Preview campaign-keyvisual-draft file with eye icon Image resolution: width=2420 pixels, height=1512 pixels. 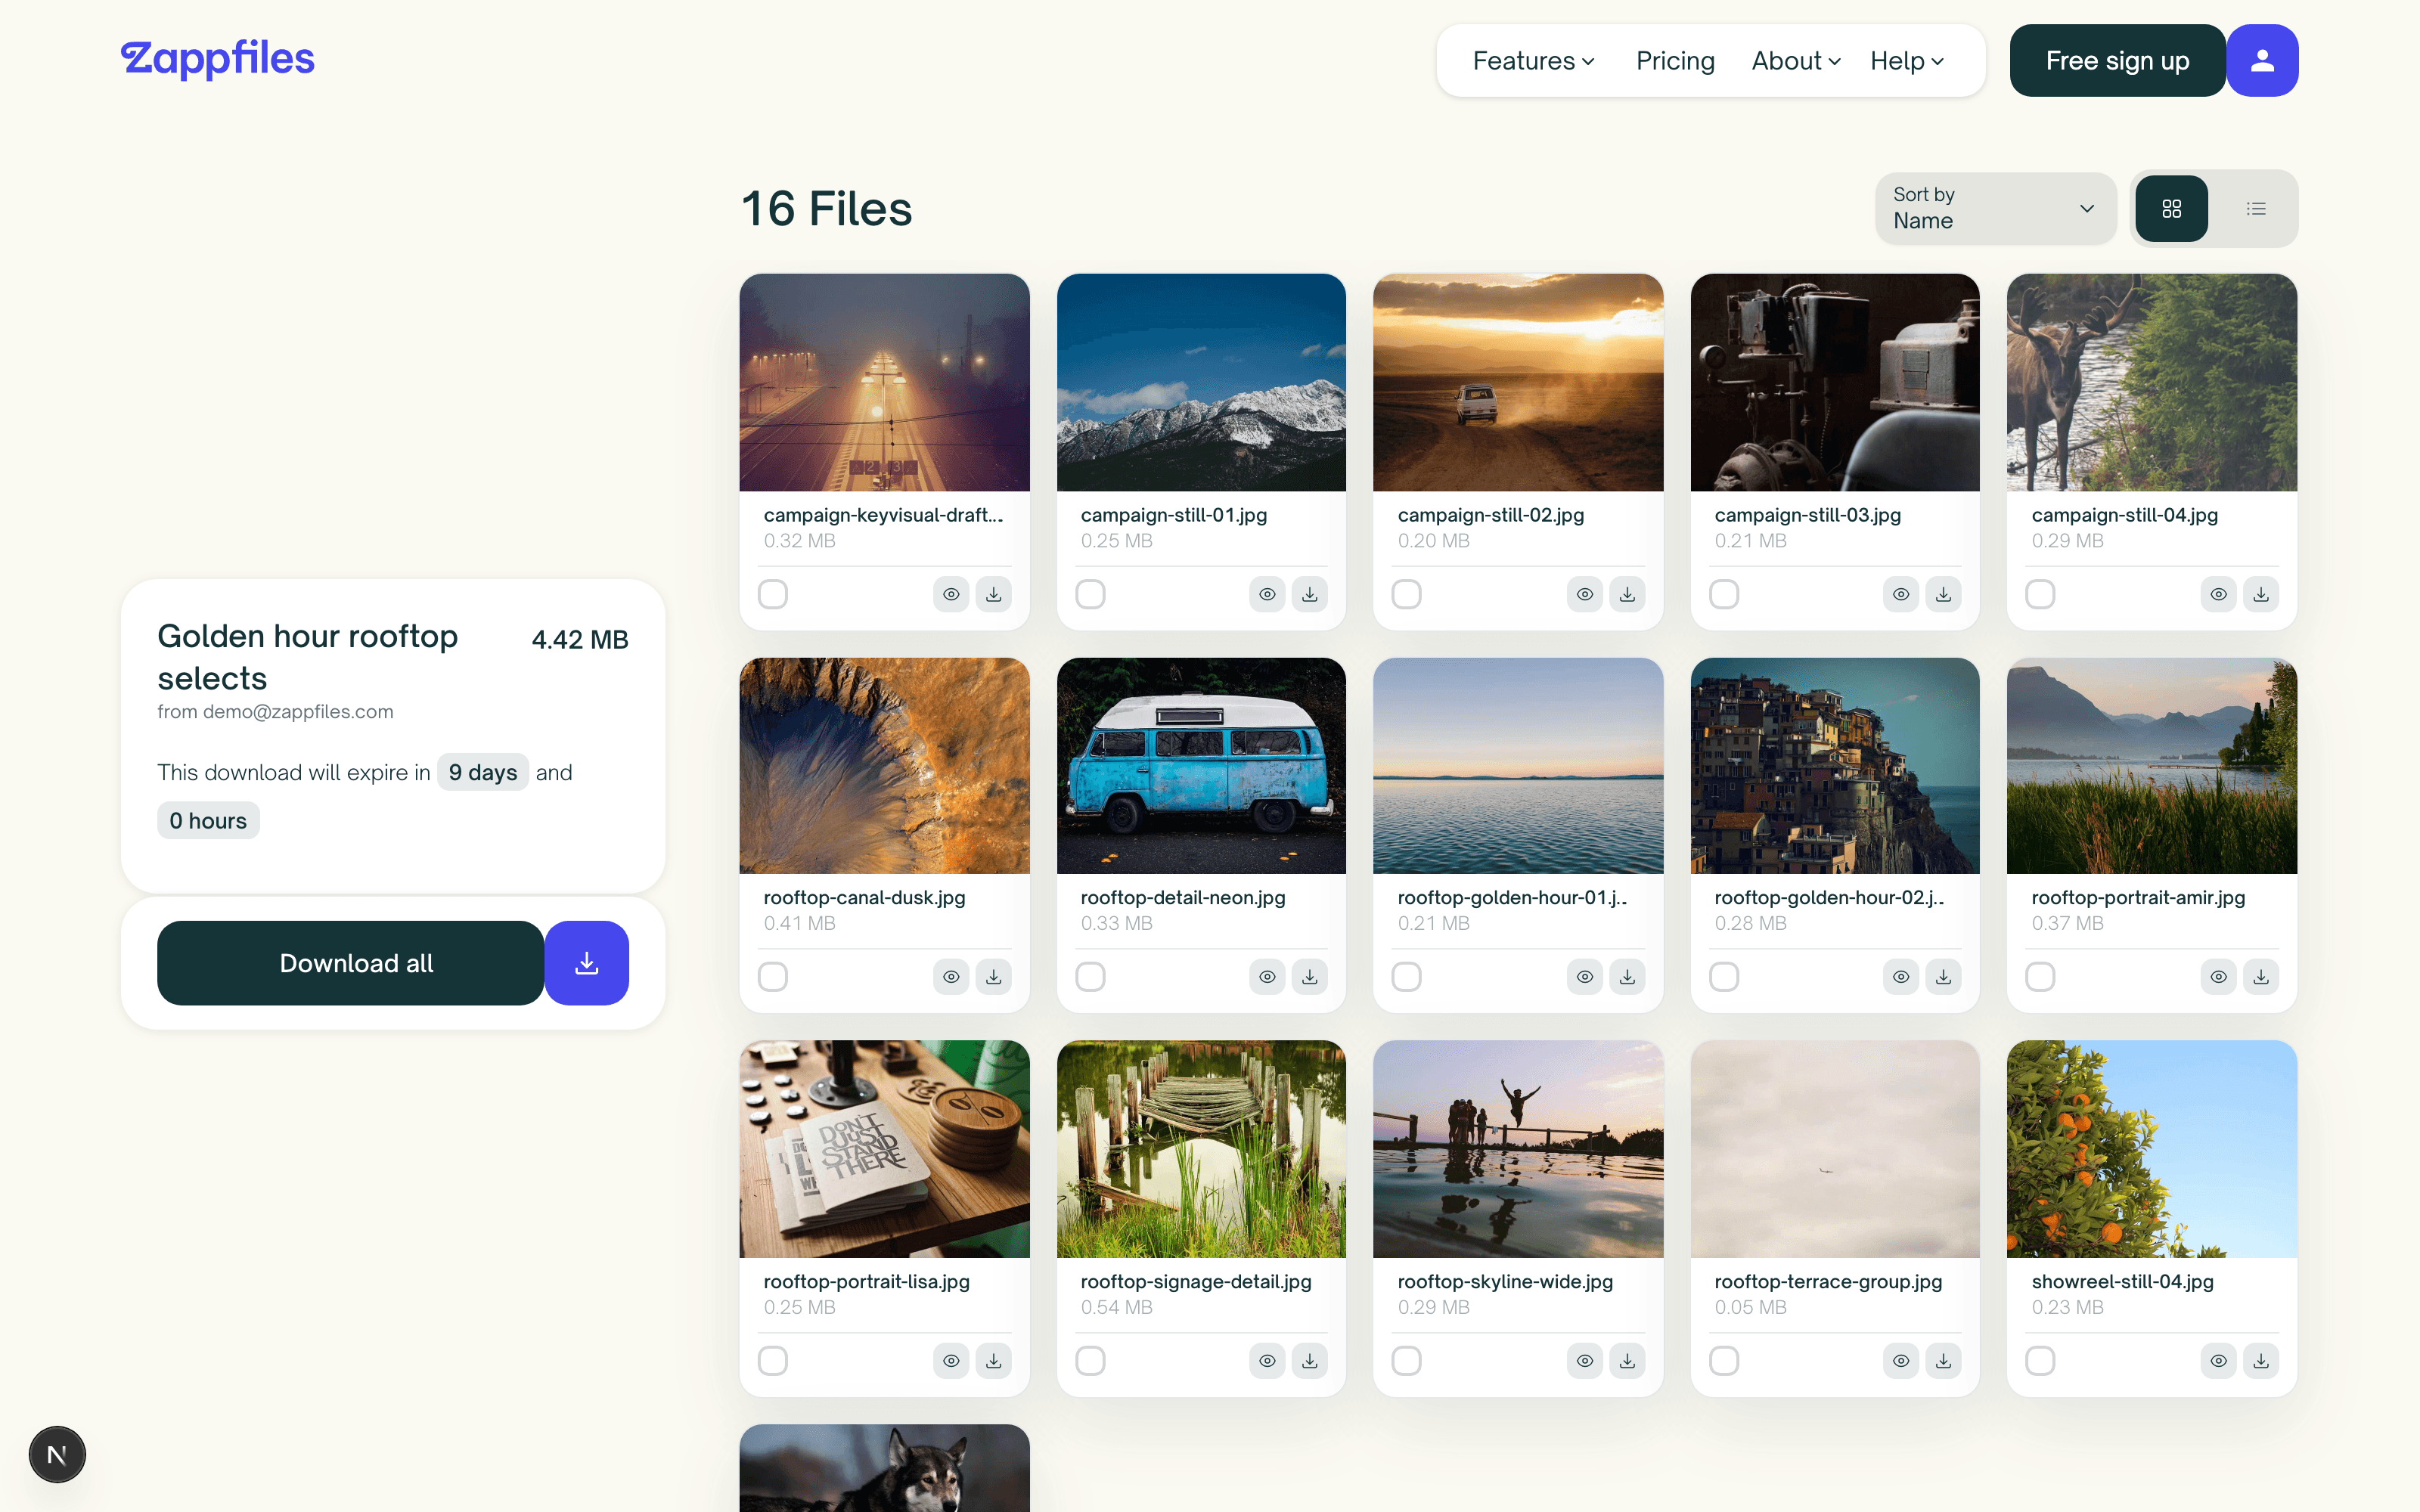point(951,594)
